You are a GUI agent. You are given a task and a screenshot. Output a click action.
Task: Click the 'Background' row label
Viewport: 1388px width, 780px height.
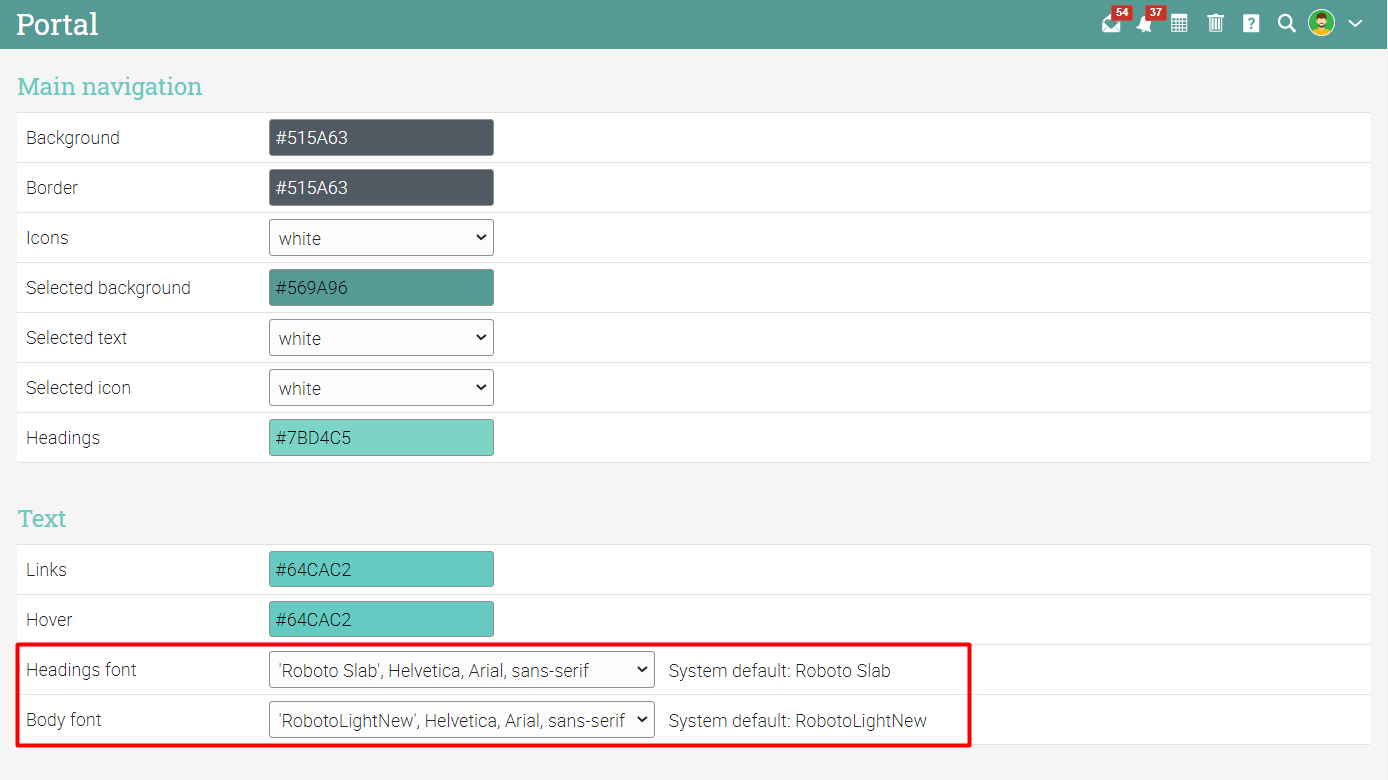click(x=73, y=138)
